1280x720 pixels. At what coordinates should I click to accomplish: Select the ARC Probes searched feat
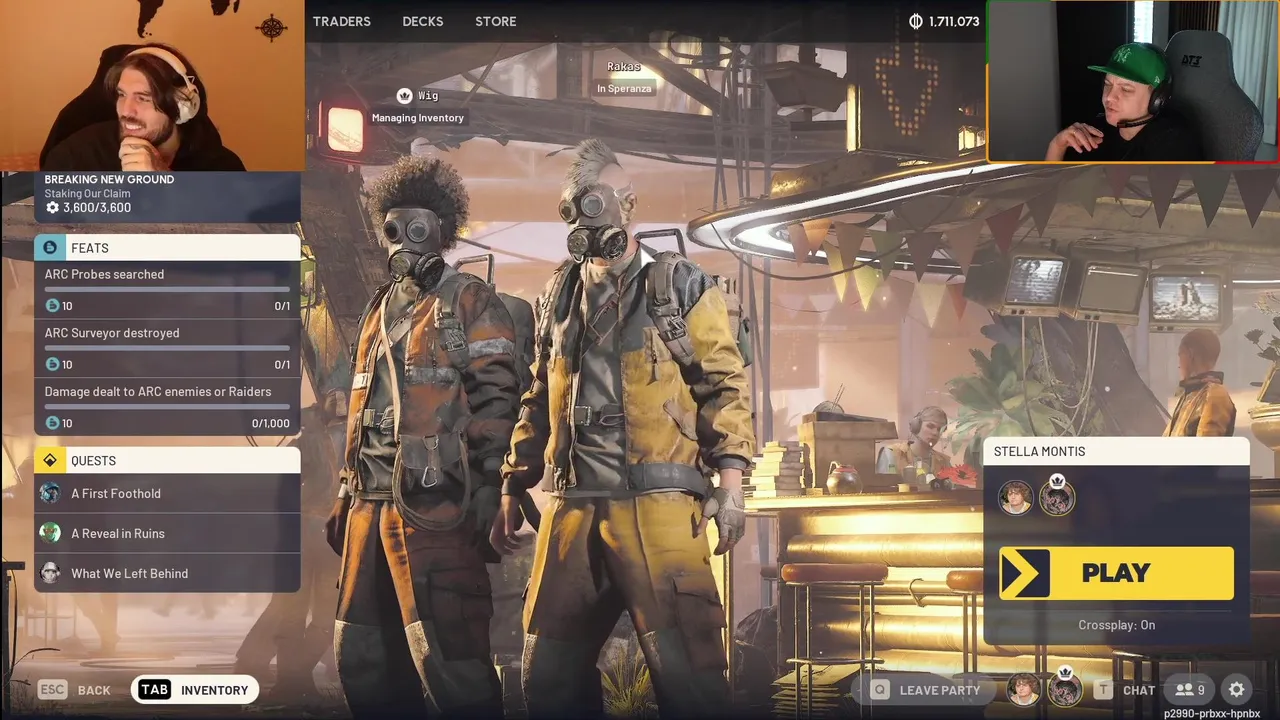coord(167,290)
